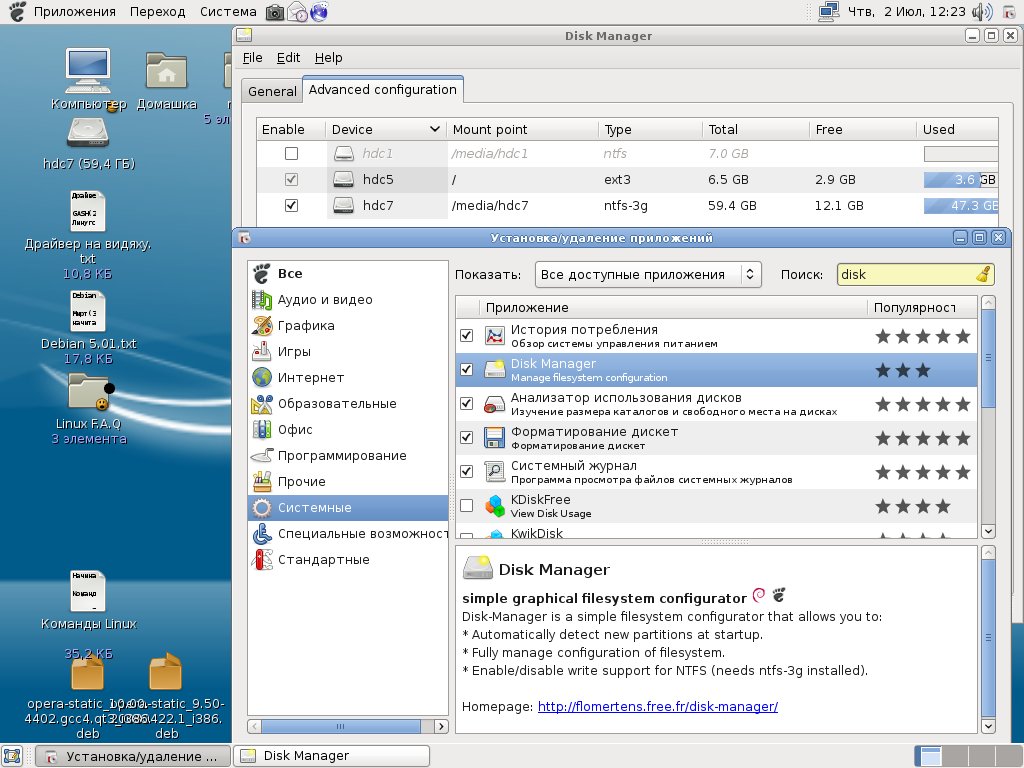The height and width of the screenshot is (768, 1024).
Task: Toggle the Enable checkbox for hdc5
Action: point(291,180)
